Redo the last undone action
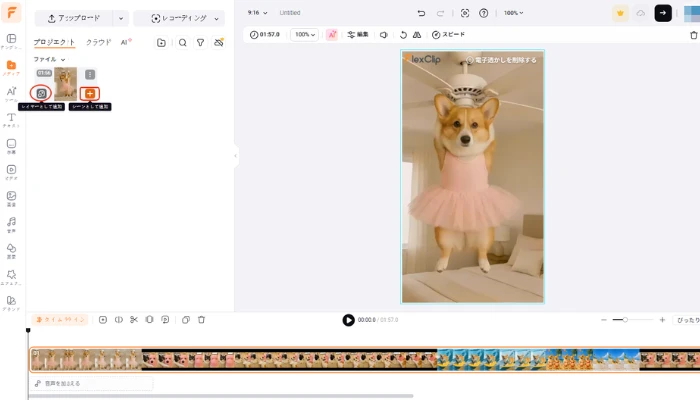 coord(440,13)
